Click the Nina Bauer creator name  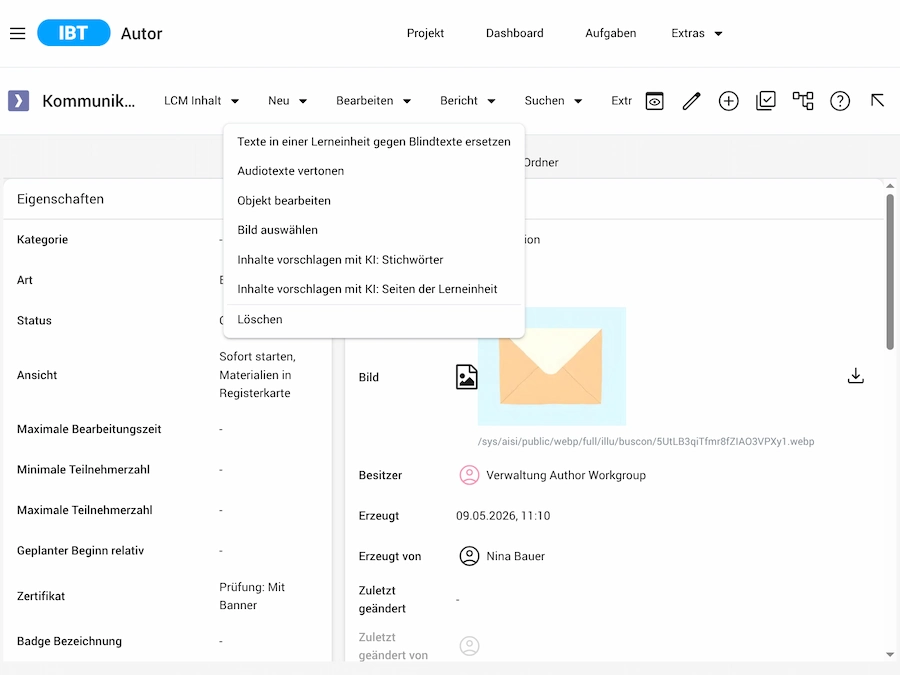(515, 556)
